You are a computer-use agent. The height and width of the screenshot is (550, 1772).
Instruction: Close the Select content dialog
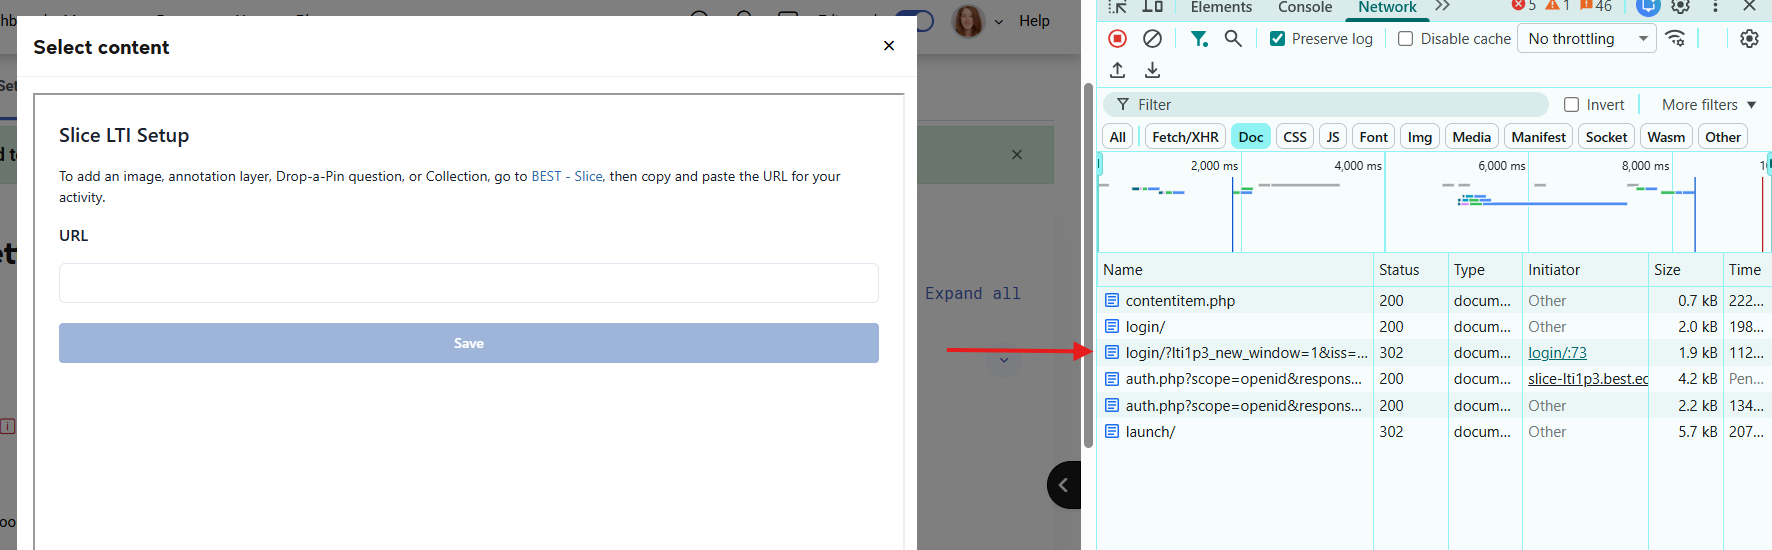pos(889,46)
